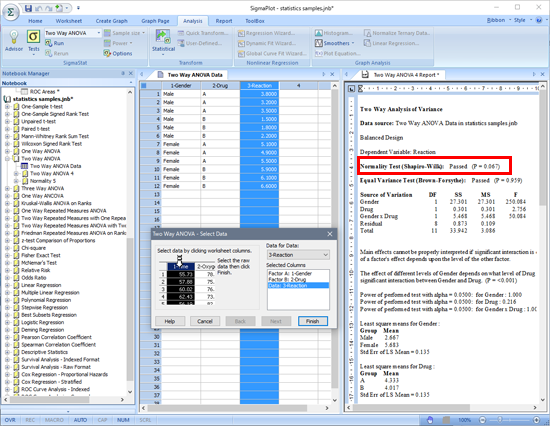The height and width of the screenshot is (426, 550).
Task: Open the Tests sigma icon menu
Action: (x=33, y=41)
